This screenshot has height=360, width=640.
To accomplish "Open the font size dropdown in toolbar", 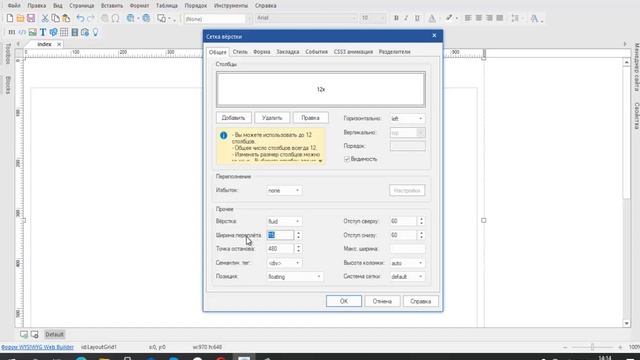I will click(x=373, y=18).
